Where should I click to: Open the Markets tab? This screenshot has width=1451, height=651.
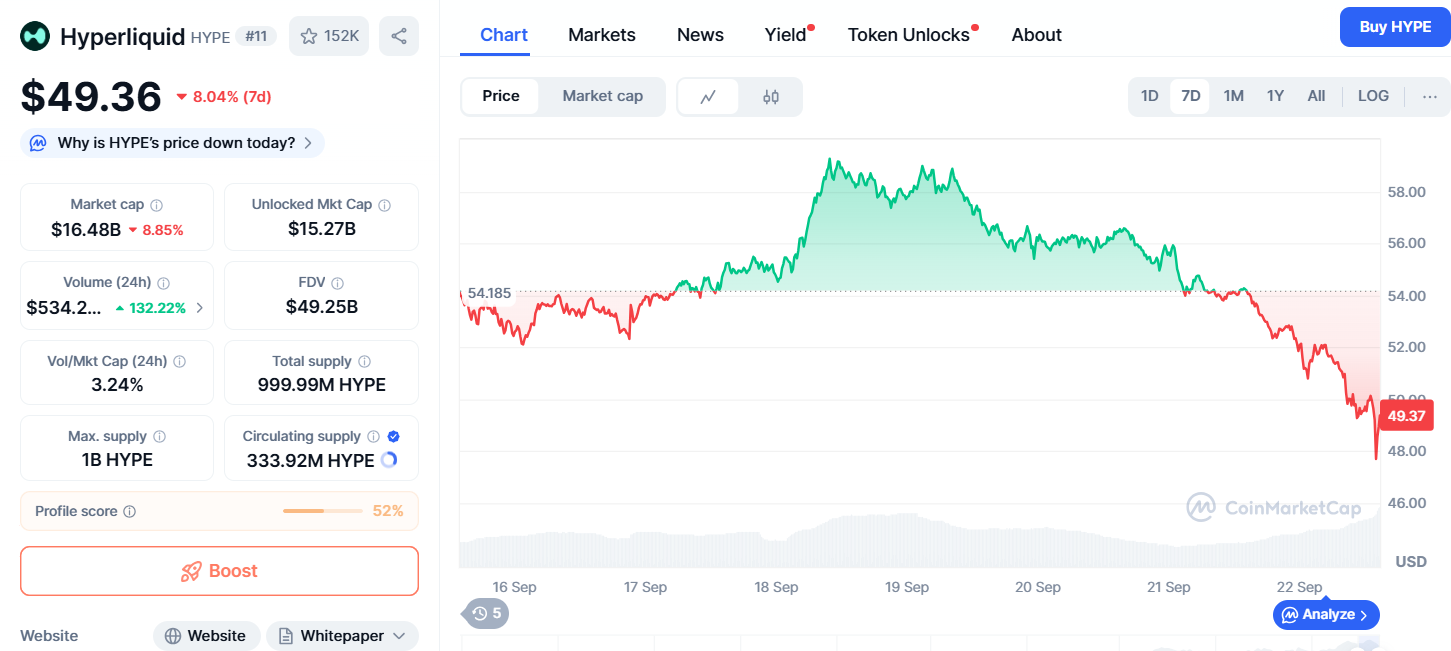(x=602, y=35)
